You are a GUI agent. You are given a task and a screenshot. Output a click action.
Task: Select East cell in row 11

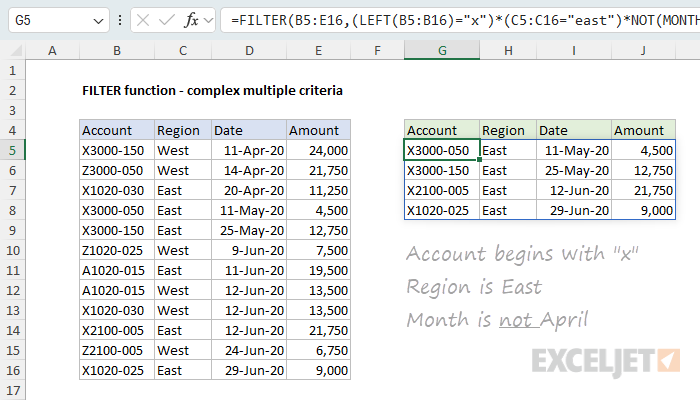pos(183,271)
